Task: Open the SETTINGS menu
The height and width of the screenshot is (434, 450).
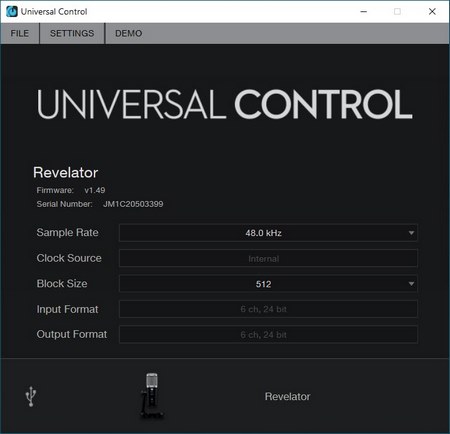Action: coord(72,33)
